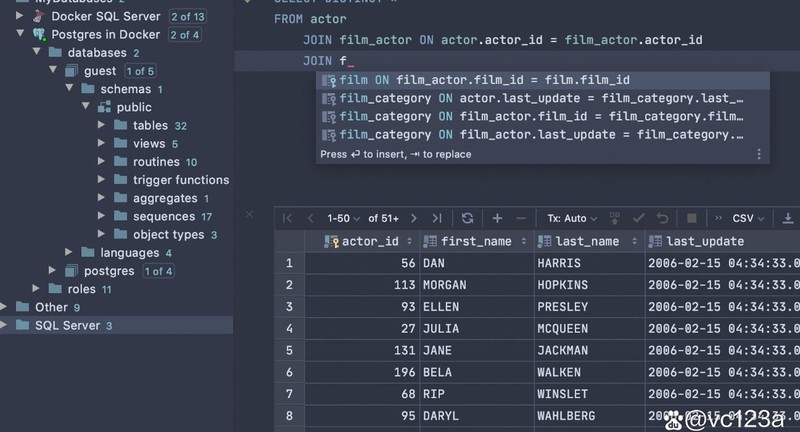Viewport: 800px width, 432px height.
Task: Open the completion popup's three-dot options menu
Action: pos(759,154)
